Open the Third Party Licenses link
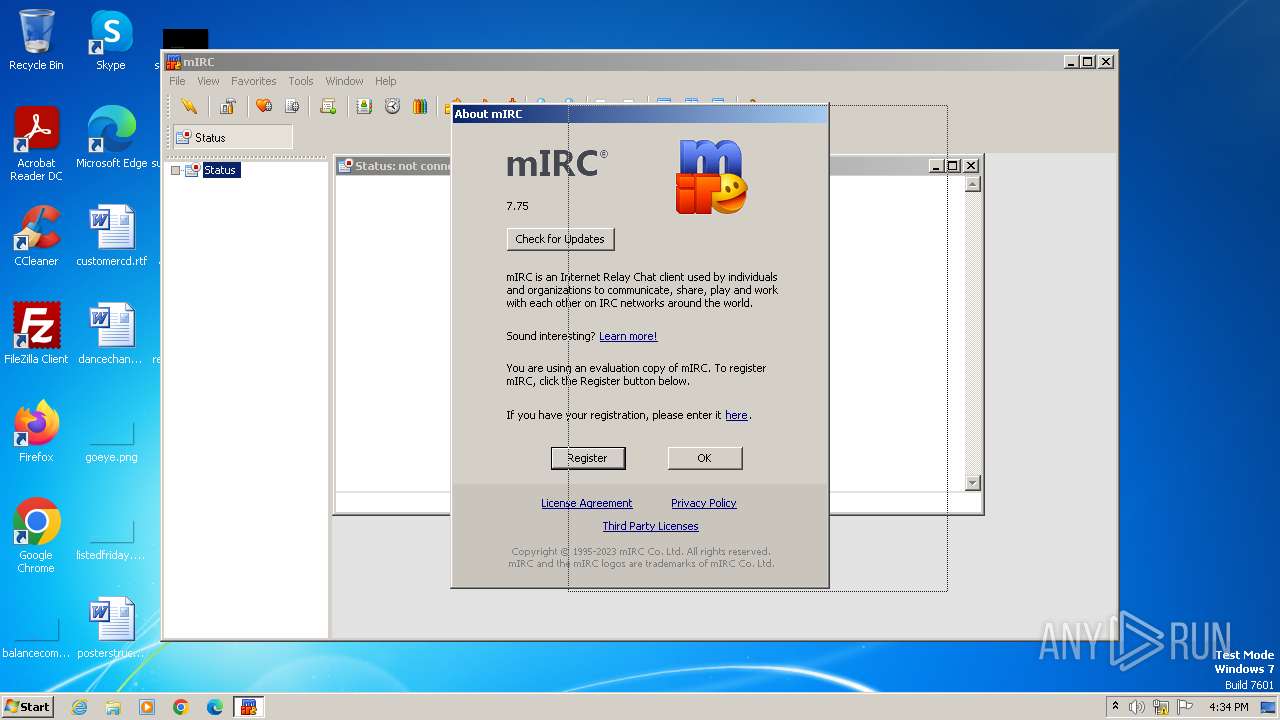 [651, 526]
